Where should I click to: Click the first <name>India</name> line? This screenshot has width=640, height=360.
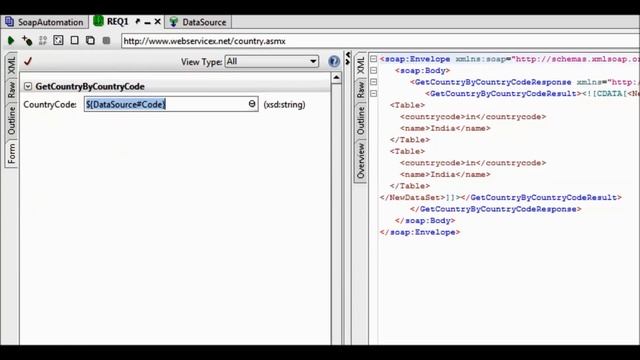click(445, 128)
